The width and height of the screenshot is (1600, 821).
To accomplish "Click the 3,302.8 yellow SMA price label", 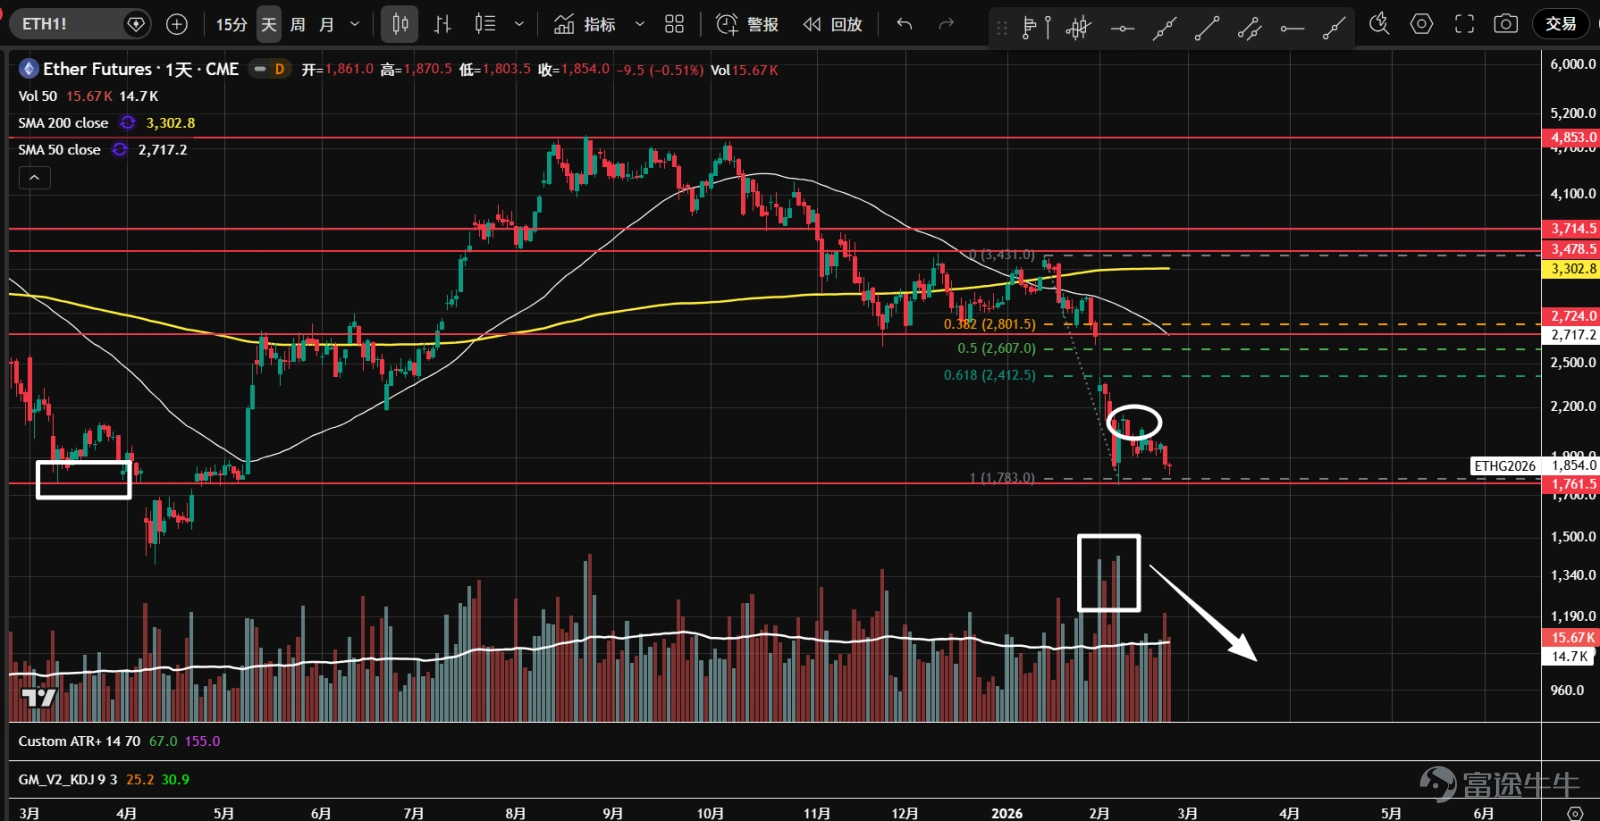I will tap(1573, 269).
